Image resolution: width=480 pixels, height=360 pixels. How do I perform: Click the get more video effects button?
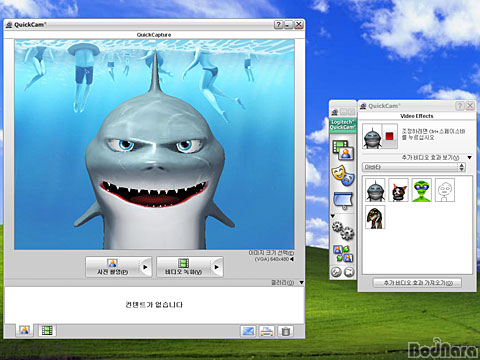pyautogui.click(x=417, y=283)
